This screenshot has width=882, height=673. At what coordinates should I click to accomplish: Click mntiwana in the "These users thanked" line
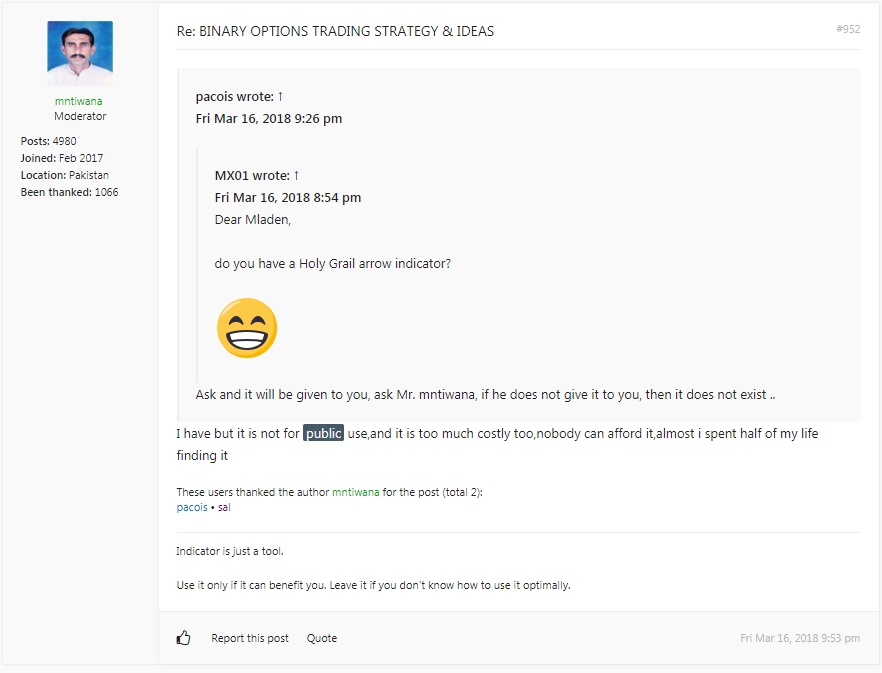coord(355,492)
